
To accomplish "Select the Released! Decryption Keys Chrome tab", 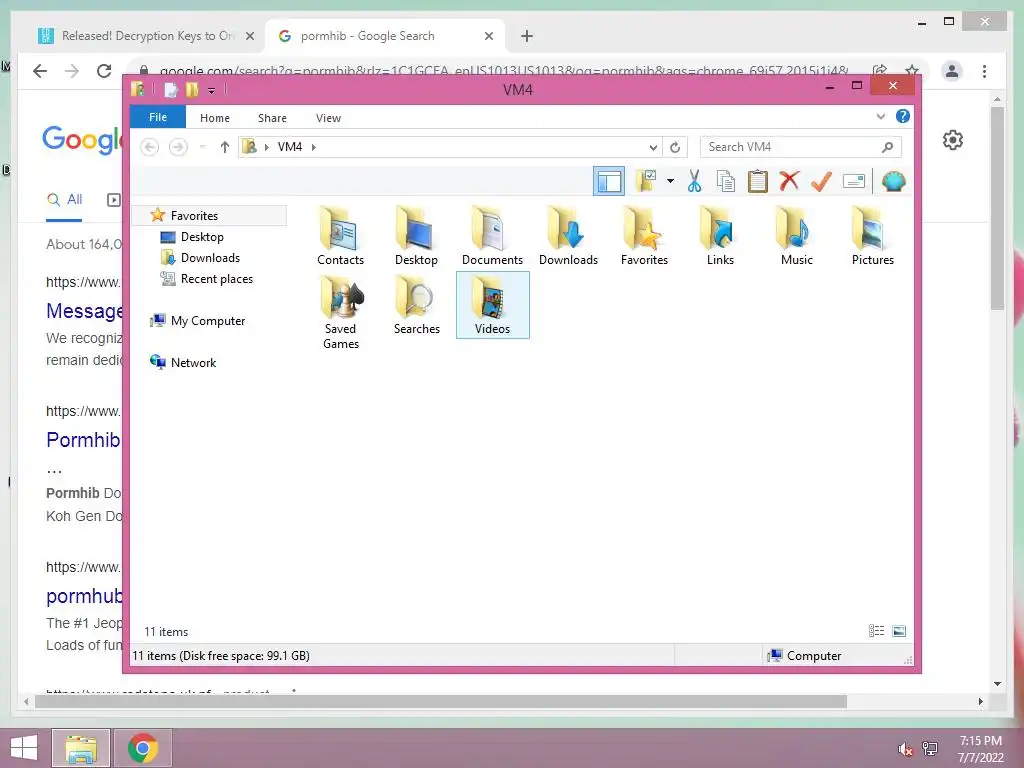I will (146, 36).
